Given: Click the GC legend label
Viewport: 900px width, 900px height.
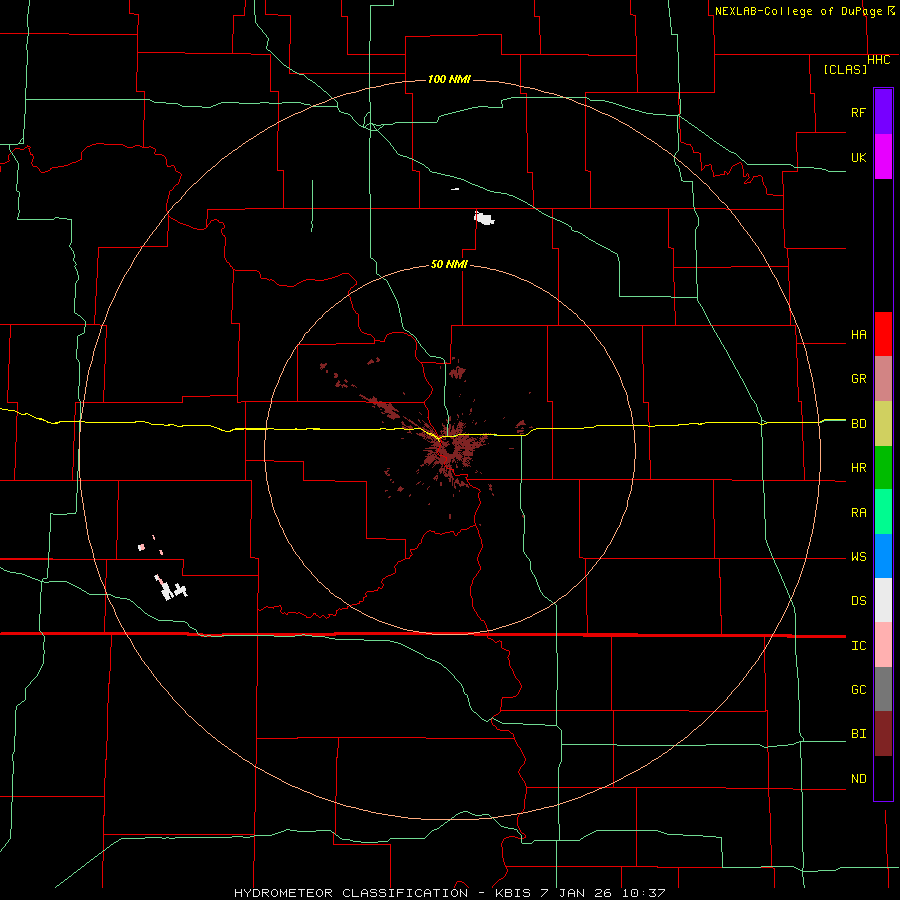Looking at the screenshot, I should [859, 690].
